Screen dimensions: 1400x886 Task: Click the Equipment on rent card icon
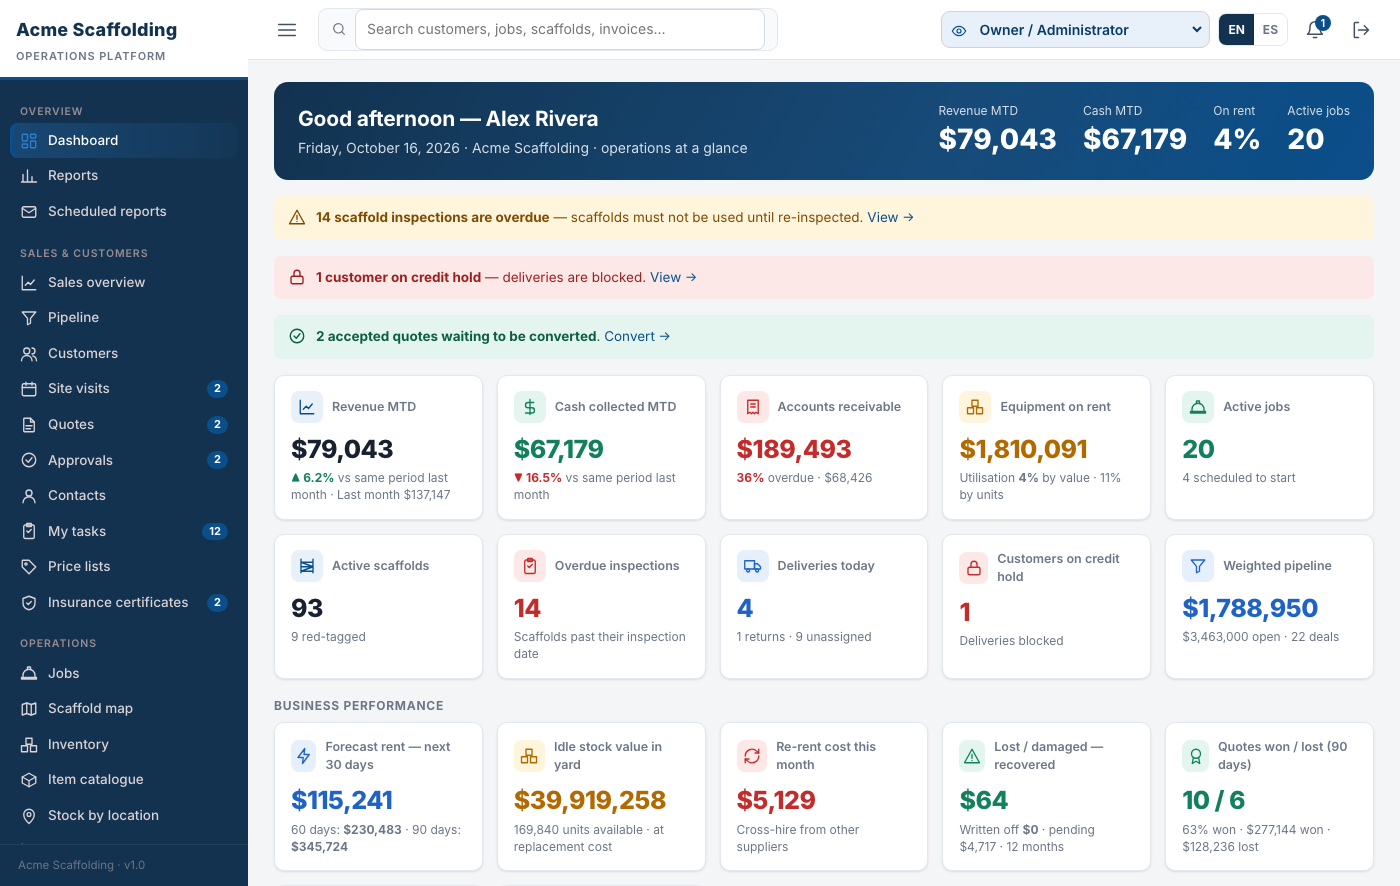point(975,407)
